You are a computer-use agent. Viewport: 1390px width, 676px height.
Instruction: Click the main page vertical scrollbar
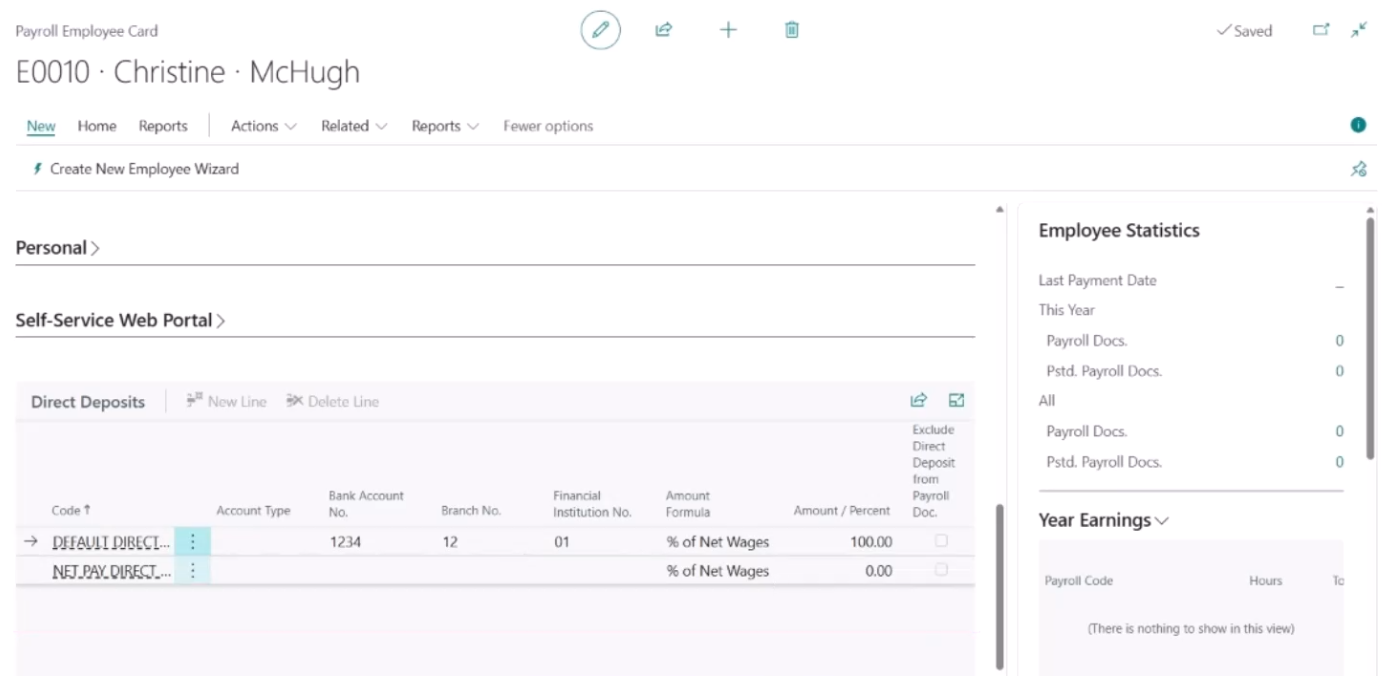[x=999, y=587]
